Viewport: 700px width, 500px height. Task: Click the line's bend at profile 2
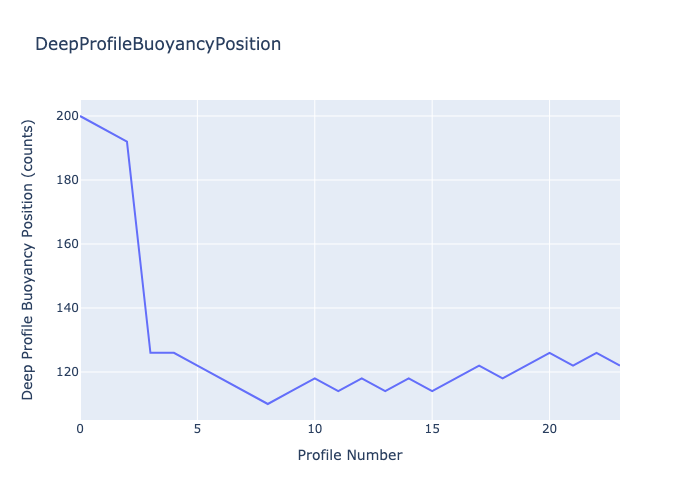(x=127, y=142)
